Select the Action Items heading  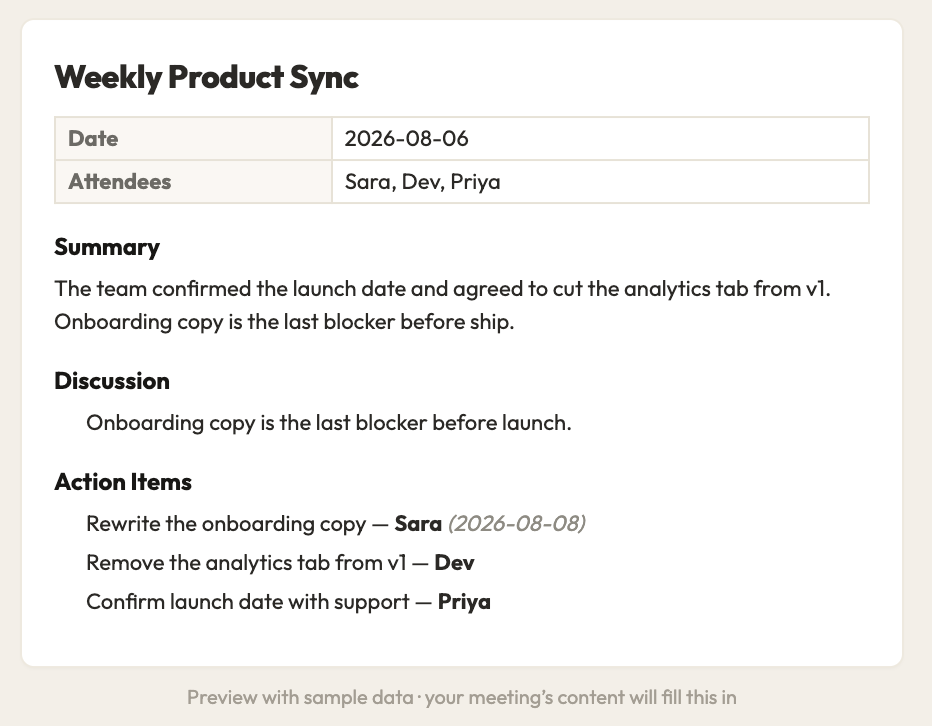tap(123, 482)
